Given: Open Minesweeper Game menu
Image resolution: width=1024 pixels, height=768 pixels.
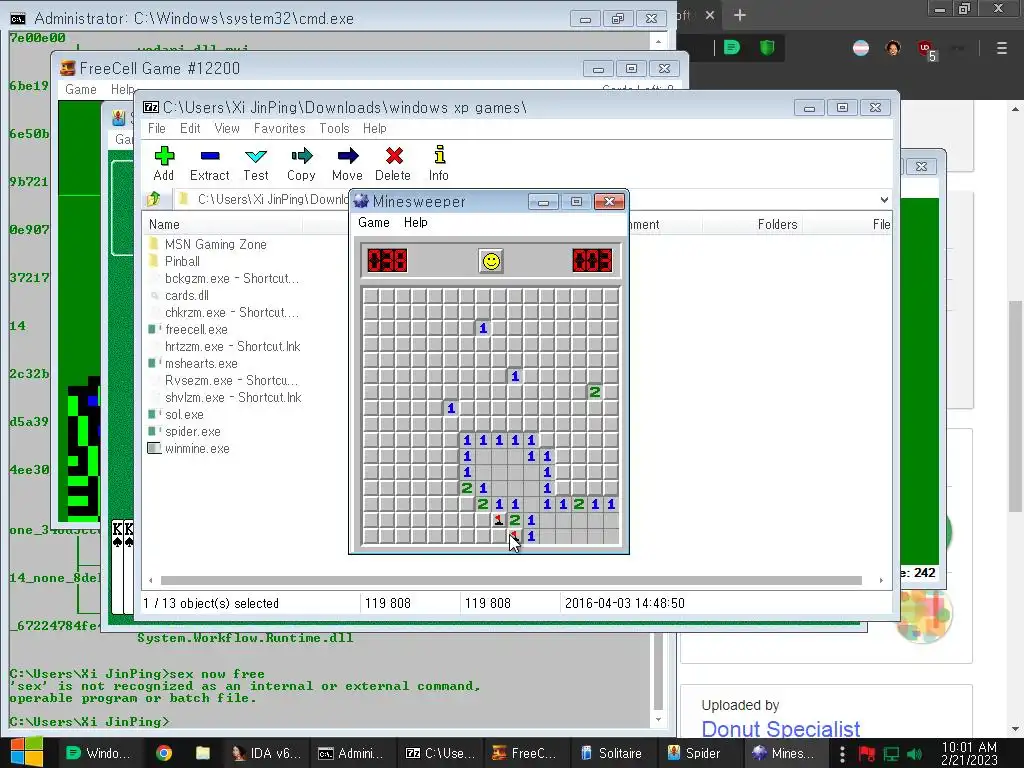Looking at the screenshot, I should pyautogui.click(x=374, y=223).
